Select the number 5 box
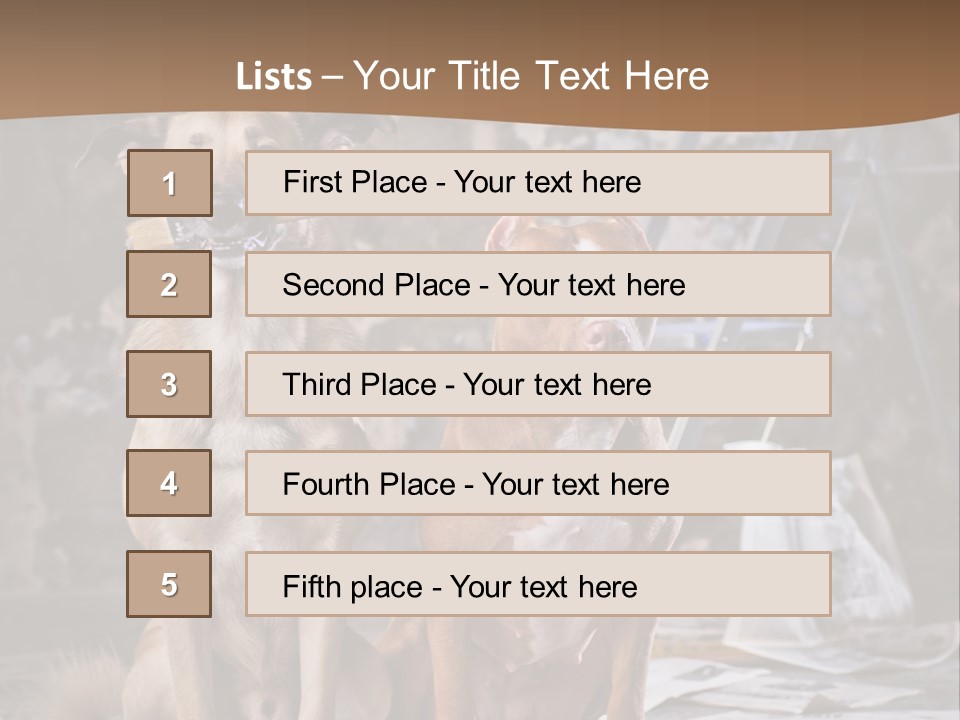The height and width of the screenshot is (720, 960). tap(169, 583)
